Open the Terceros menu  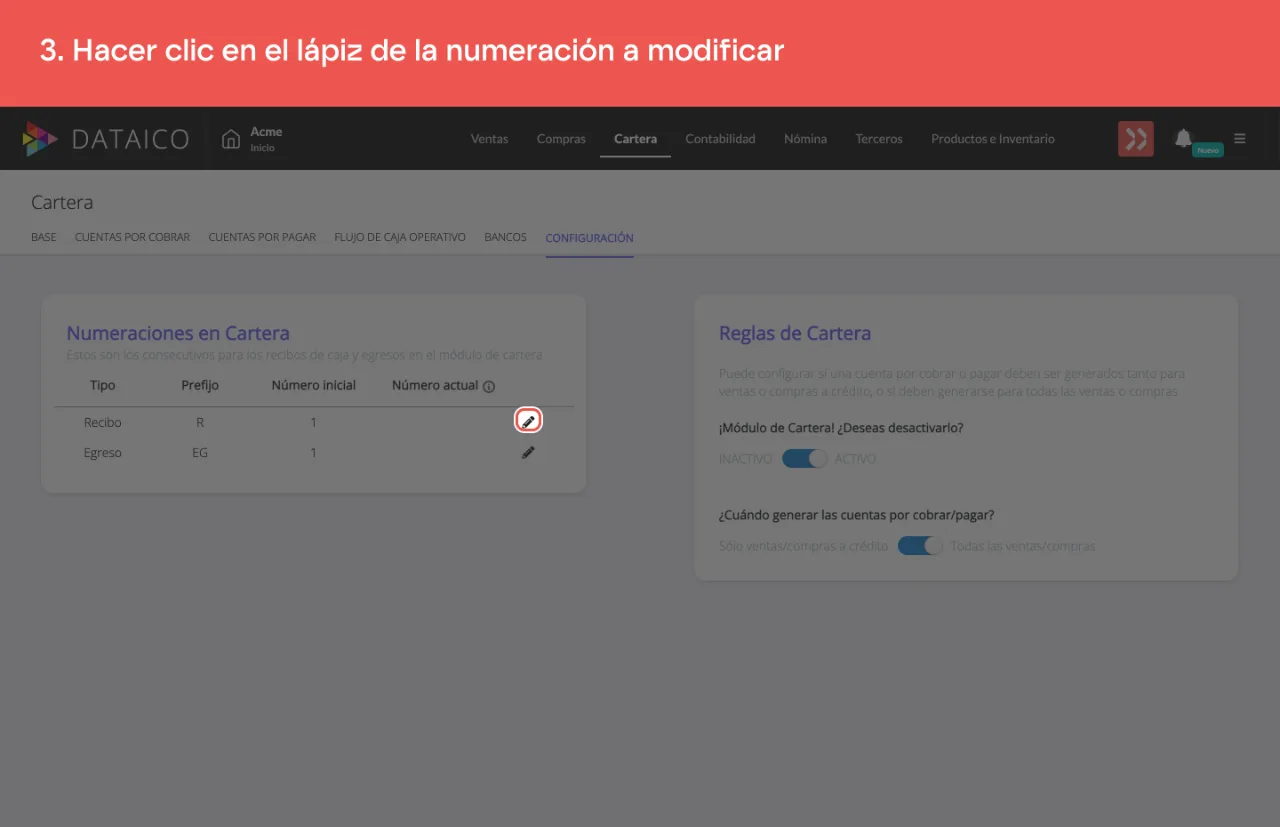tap(879, 139)
